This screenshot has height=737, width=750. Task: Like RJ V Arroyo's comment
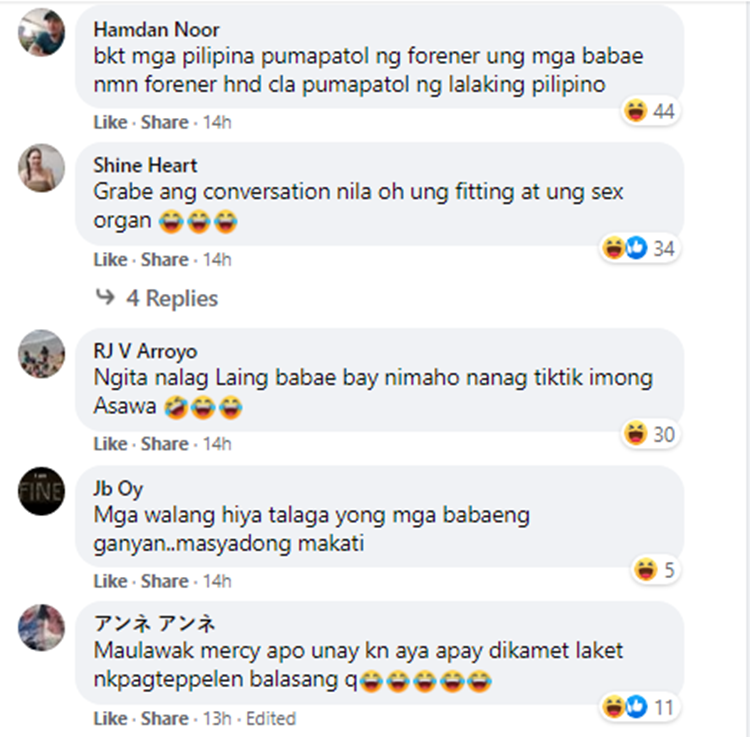[110, 444]
